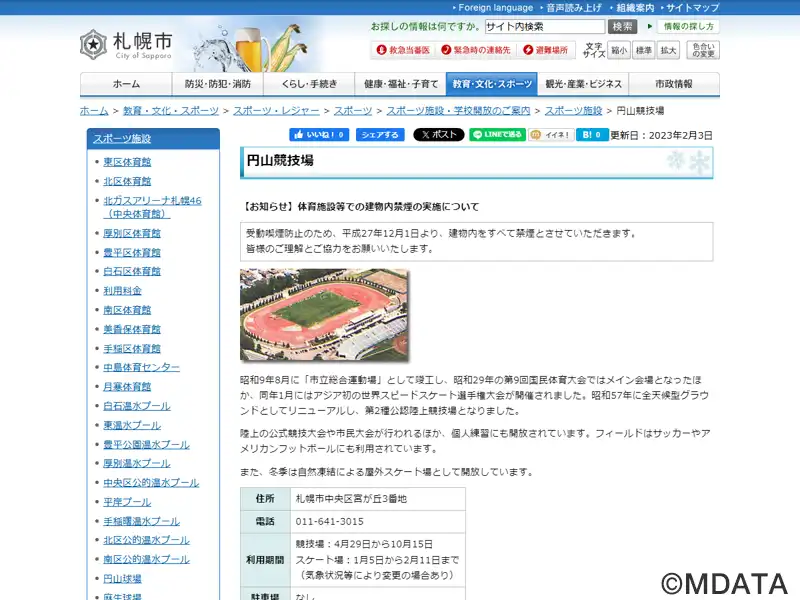800x600 pixels.
Task: Click the LINEで送る button
Action: 497,135
